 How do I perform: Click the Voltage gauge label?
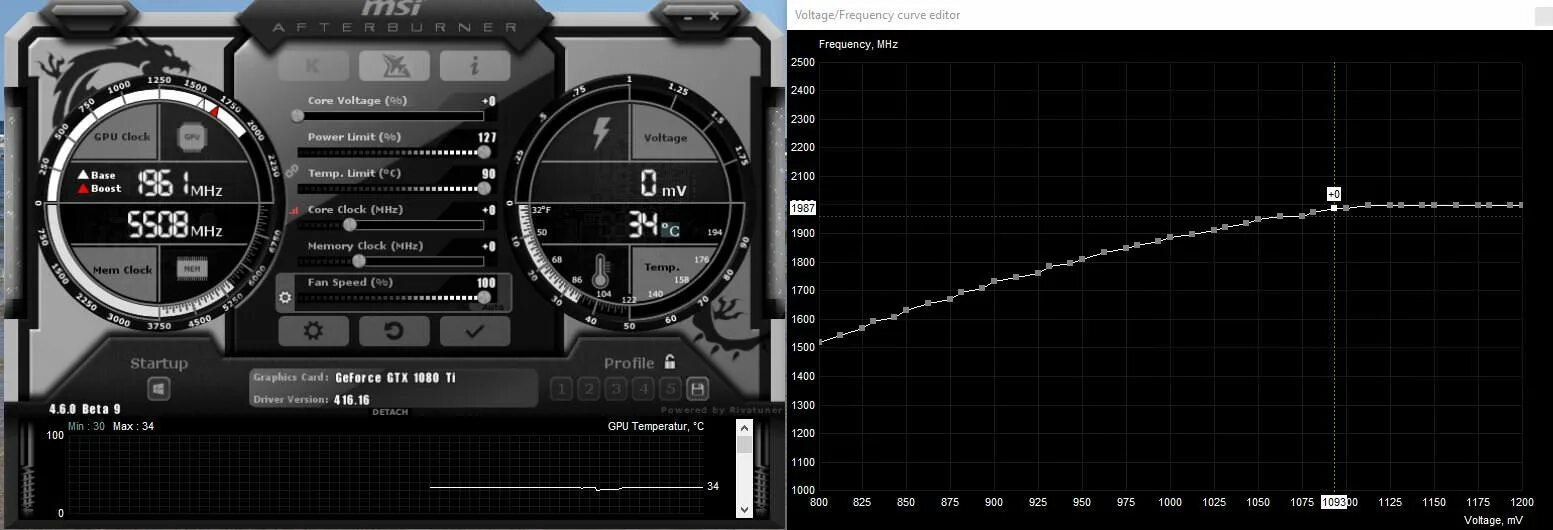665,138
